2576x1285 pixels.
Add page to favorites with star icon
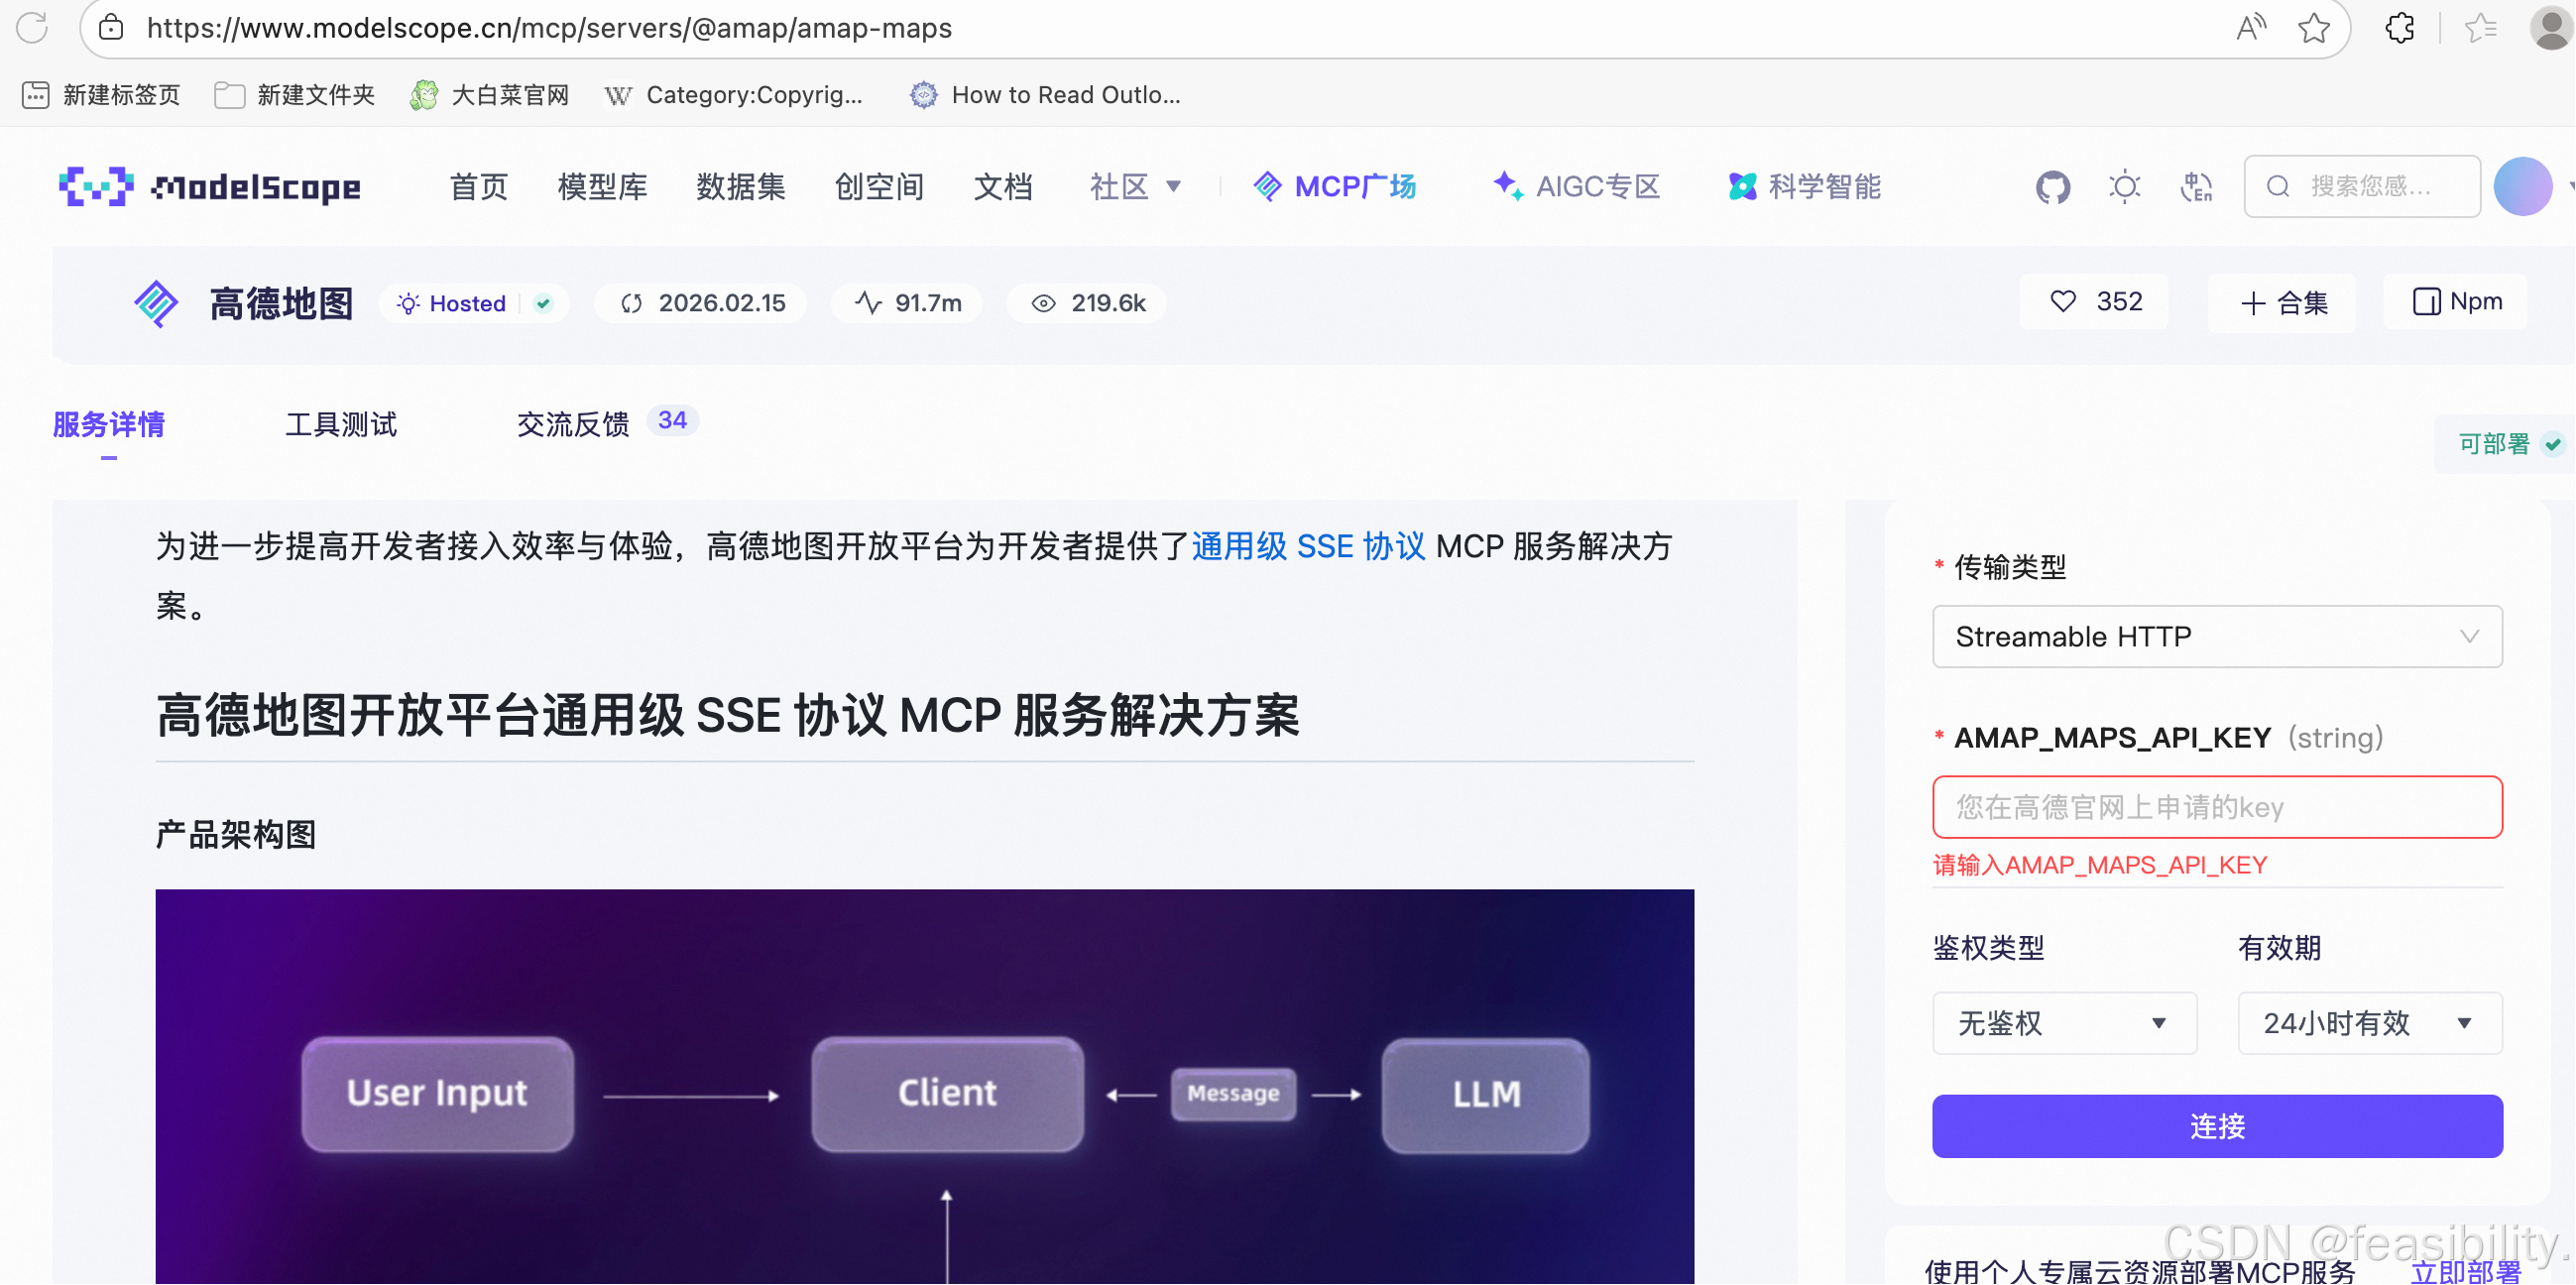click(x=2314, y=28)
